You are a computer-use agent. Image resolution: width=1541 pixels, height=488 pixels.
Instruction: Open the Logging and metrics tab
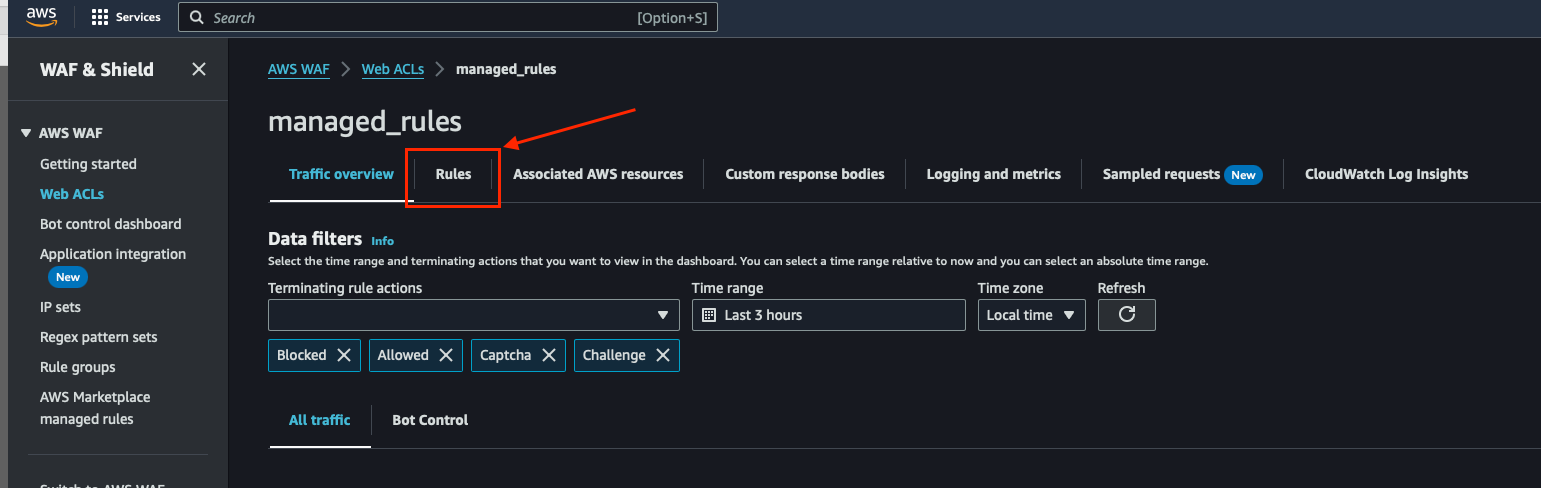coord(994,174)
